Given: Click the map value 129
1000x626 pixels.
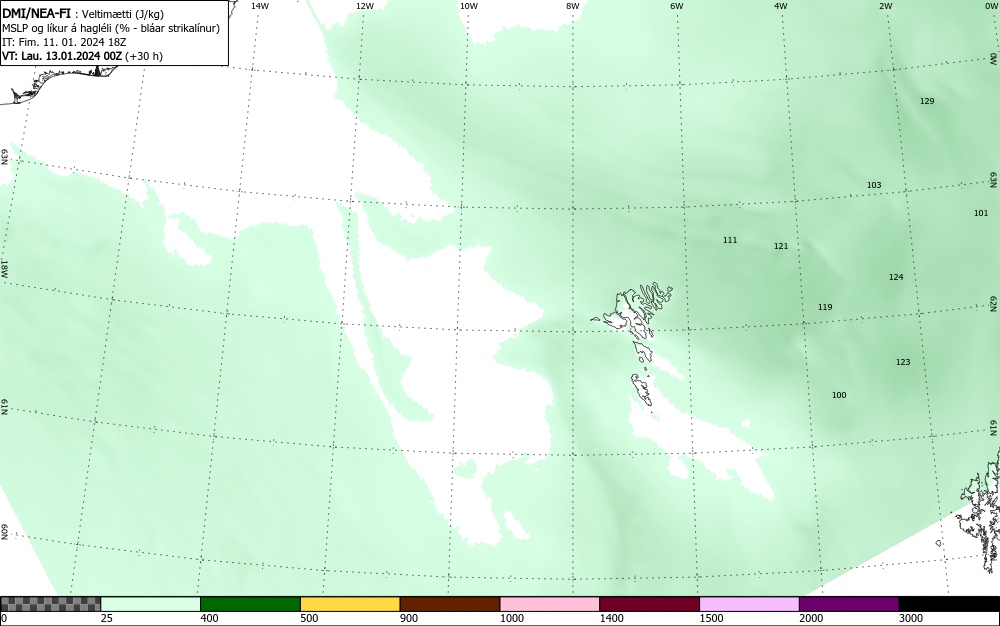Looking at the screenshot, I should (x=927, y=101).
